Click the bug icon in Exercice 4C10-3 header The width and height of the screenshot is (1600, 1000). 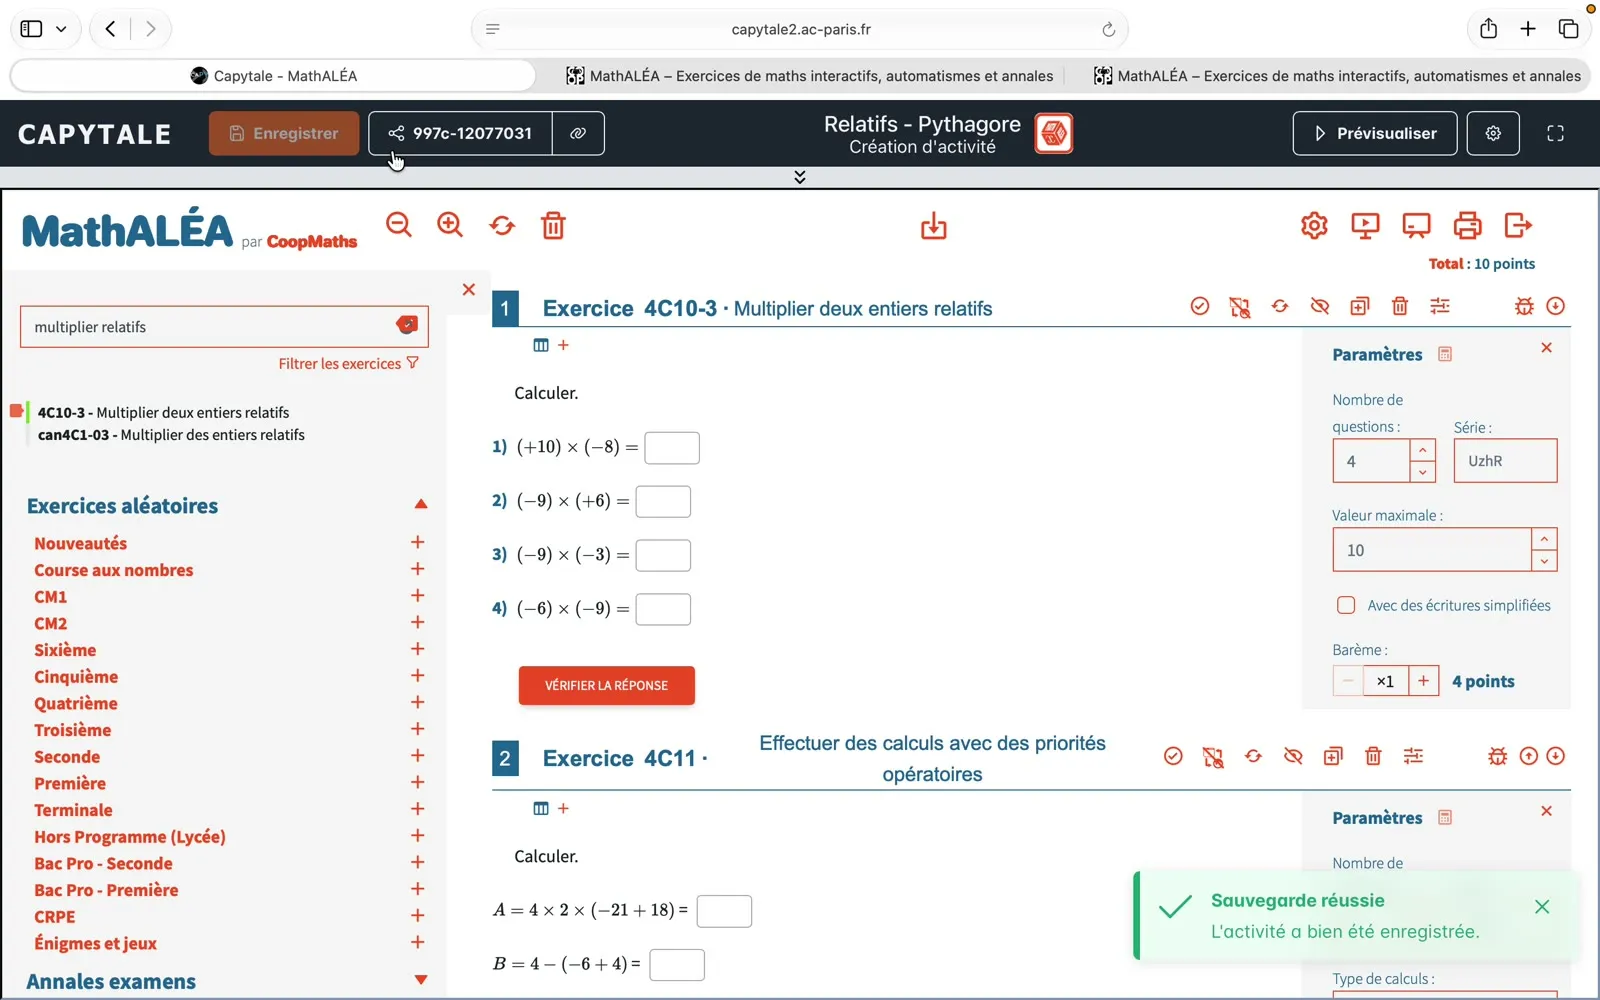[x=1524, y=306]
